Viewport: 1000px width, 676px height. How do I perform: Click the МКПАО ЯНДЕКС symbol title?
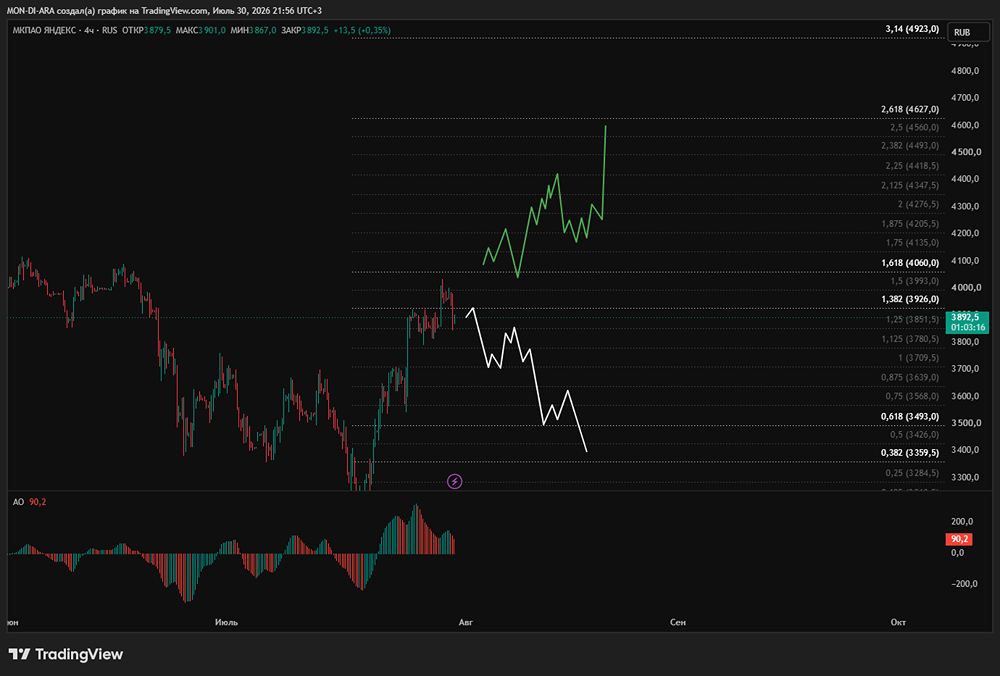[44, 30]
